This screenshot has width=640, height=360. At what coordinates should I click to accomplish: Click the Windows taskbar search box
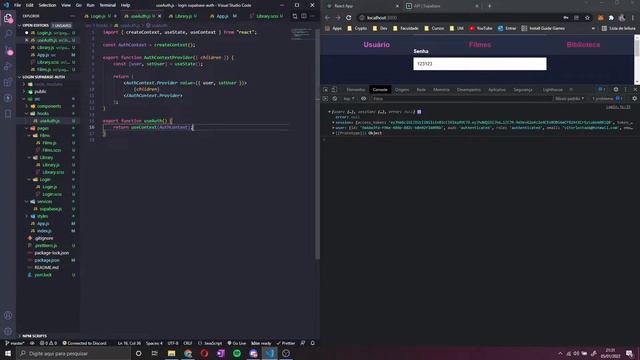tap(73, 353)
